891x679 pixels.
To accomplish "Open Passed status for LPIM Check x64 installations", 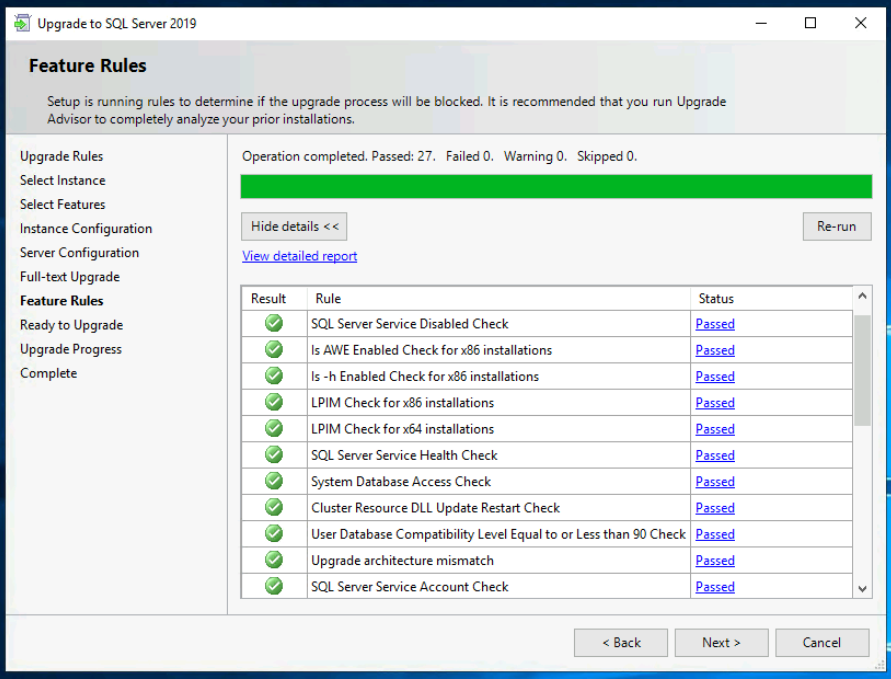I will pyautogui.click(x=715, y=429).
